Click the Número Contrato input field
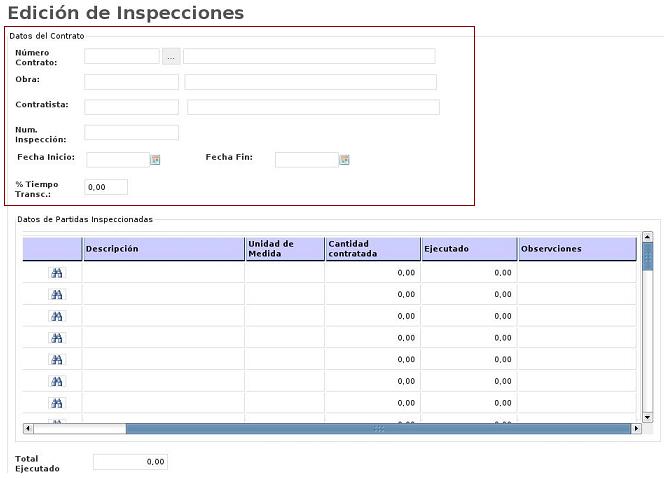 [122, 57]
